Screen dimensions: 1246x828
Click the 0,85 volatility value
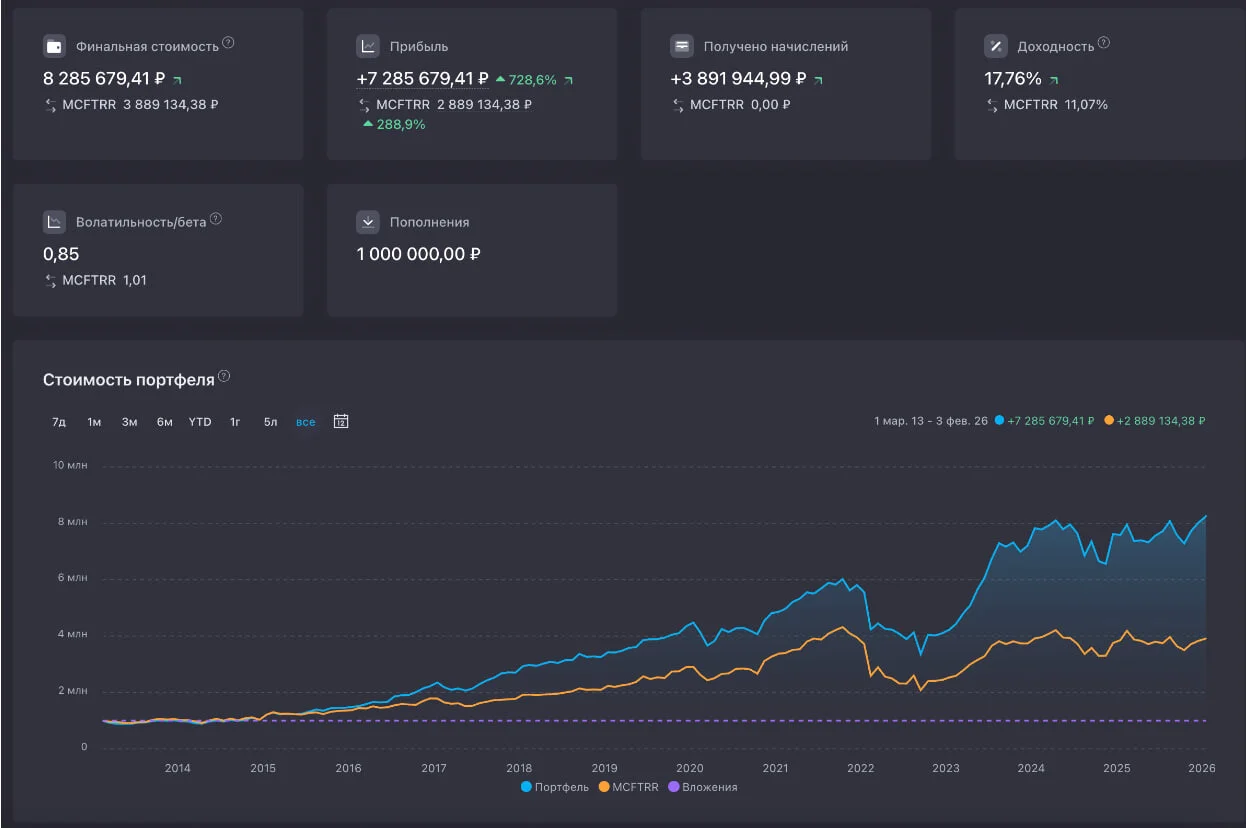point(61,254)
